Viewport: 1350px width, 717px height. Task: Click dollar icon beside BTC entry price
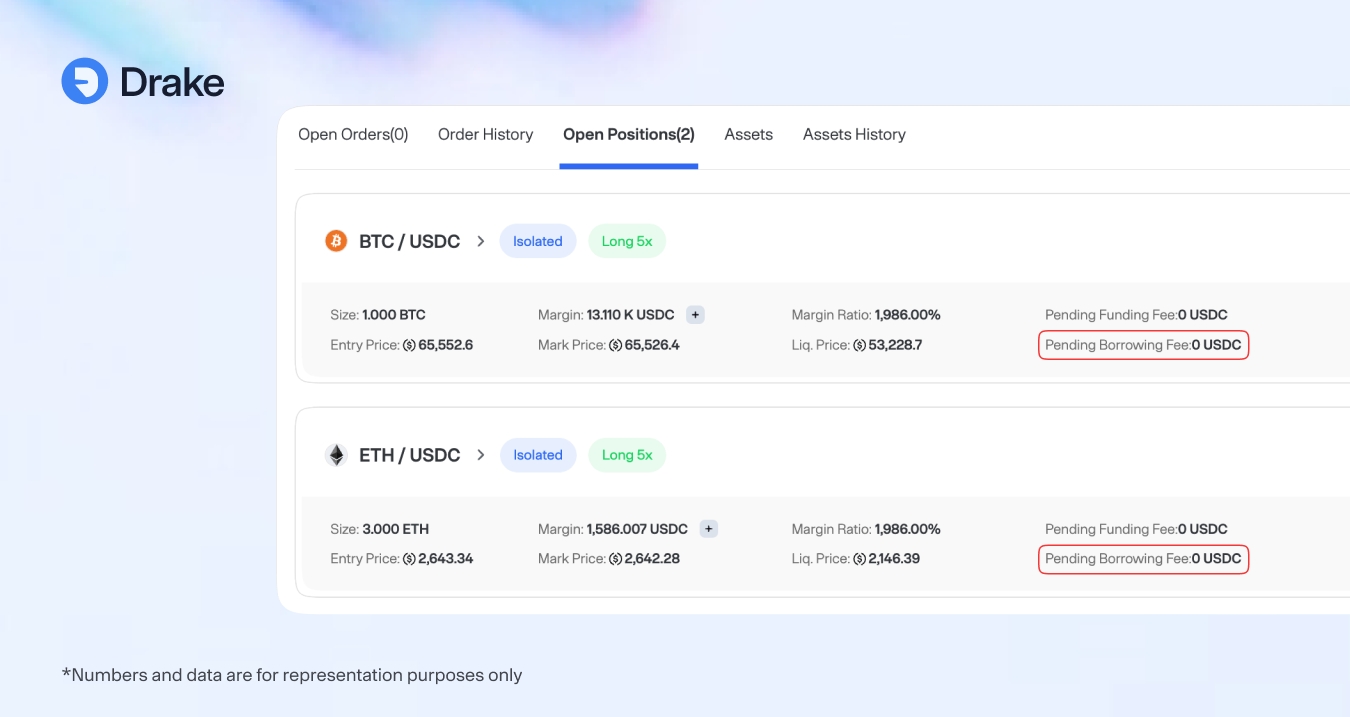click(x=409, y=345)
